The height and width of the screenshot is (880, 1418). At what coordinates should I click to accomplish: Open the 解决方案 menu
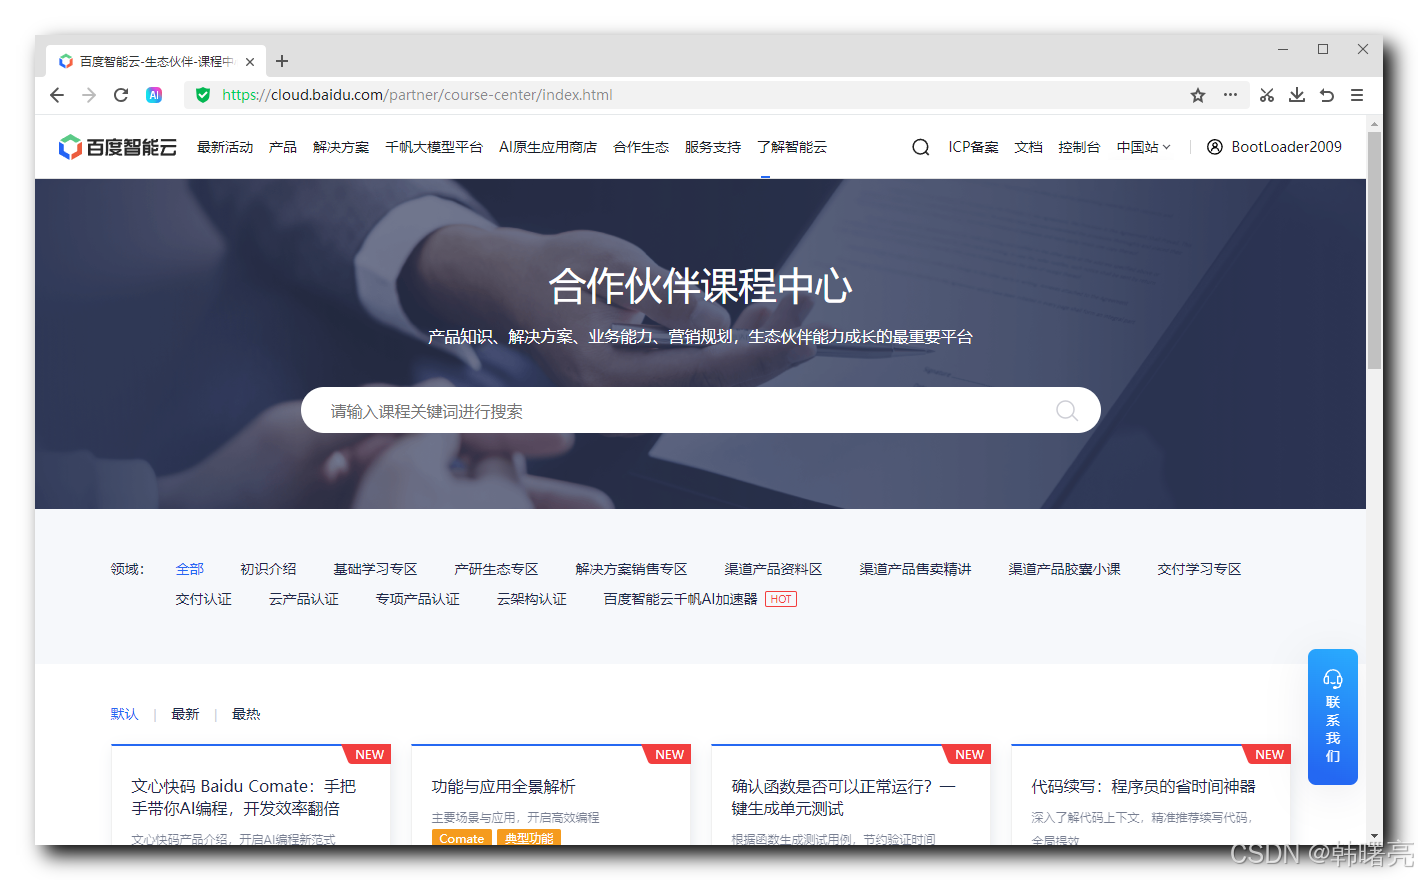pyautogui.click(x=341, y=147)
